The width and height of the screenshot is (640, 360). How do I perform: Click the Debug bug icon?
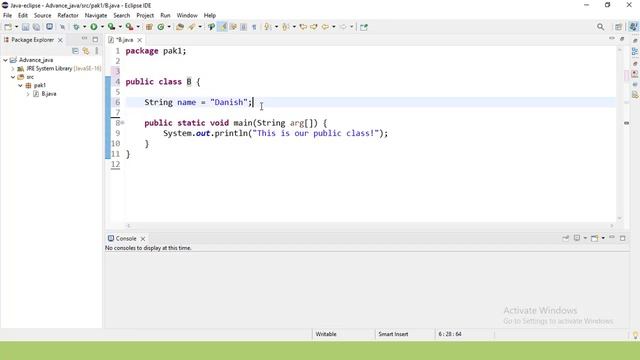(x=76, y=27)
